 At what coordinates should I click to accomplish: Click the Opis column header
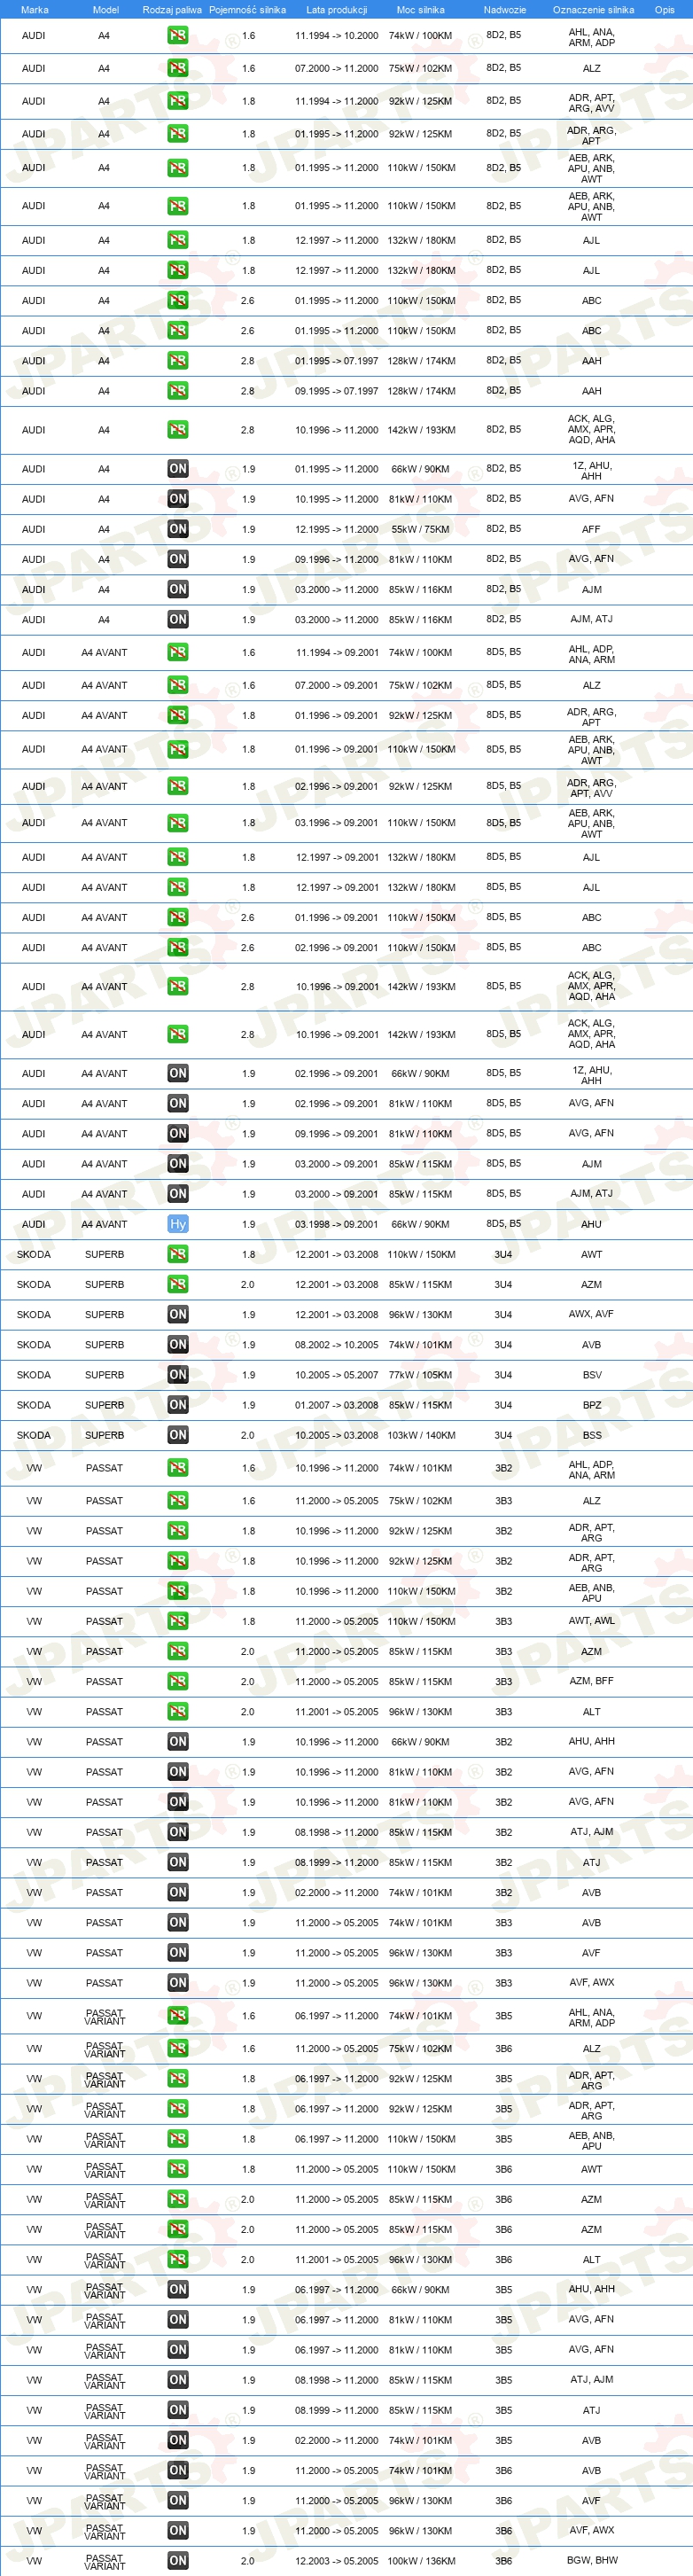pyautogui.click(x=664, y=10)
